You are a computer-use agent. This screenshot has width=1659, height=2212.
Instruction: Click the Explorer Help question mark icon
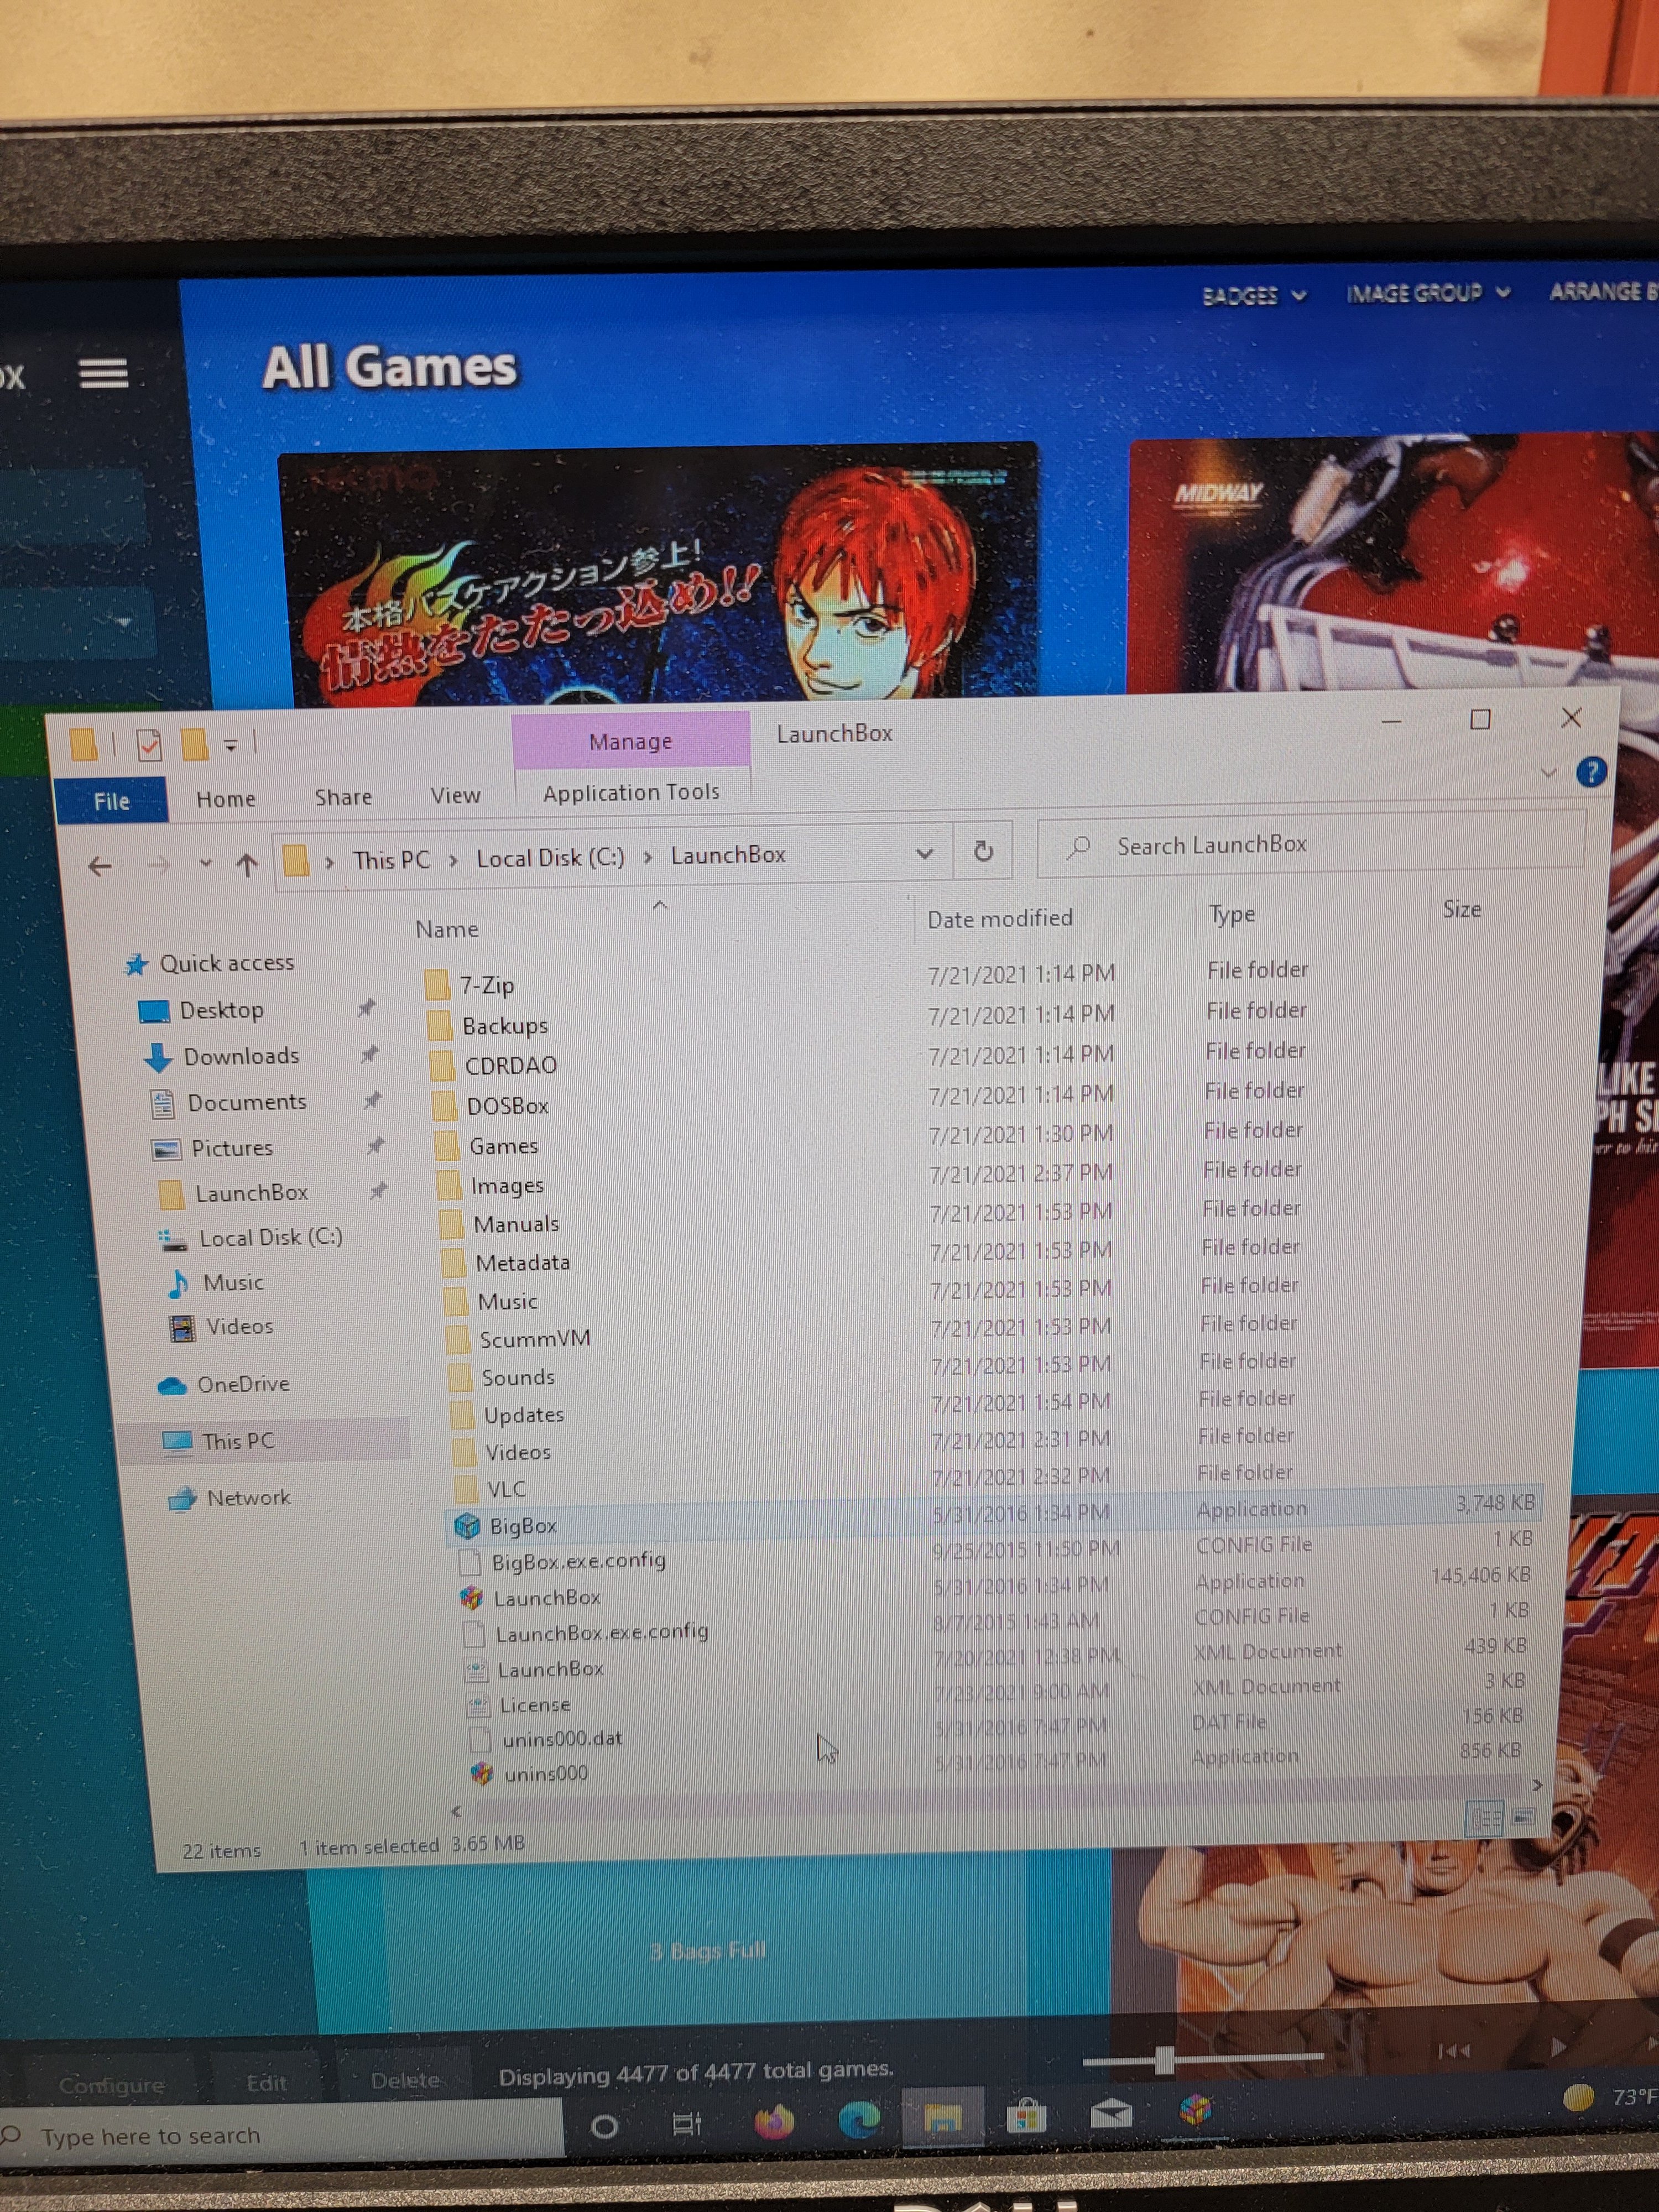[x=1590, y=773]
